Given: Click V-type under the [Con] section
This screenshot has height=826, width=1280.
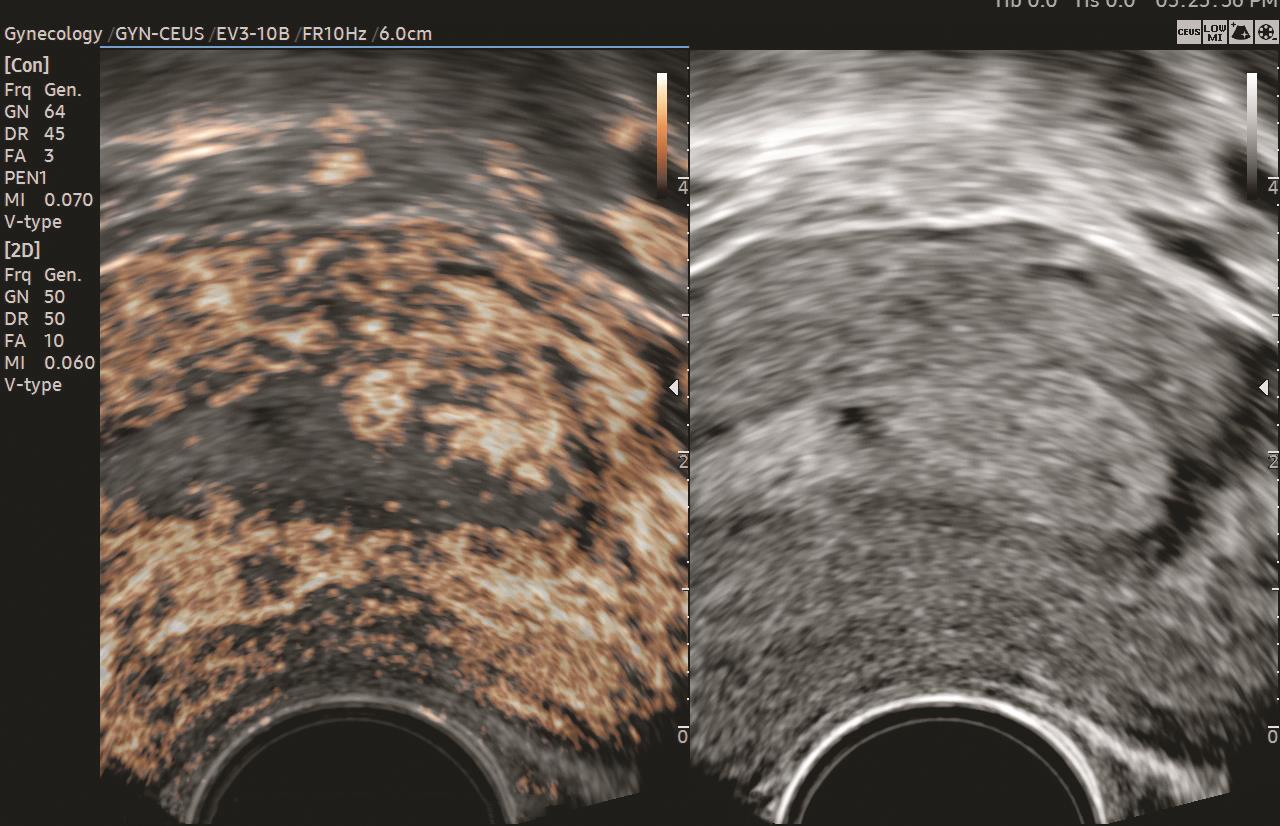Looking at the screenshot, I should point(33,222).
